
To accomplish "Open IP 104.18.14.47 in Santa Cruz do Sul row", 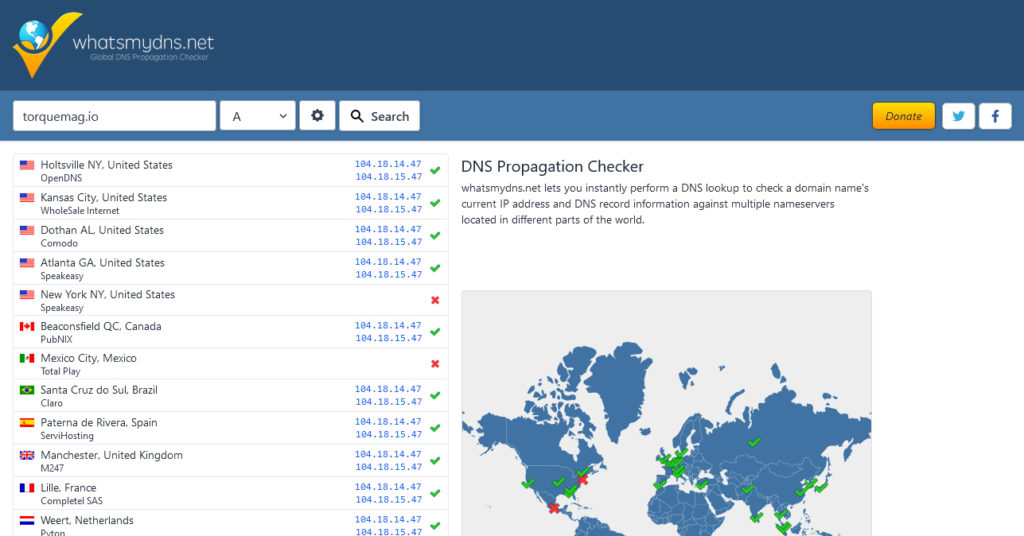I will click(388, 389).
